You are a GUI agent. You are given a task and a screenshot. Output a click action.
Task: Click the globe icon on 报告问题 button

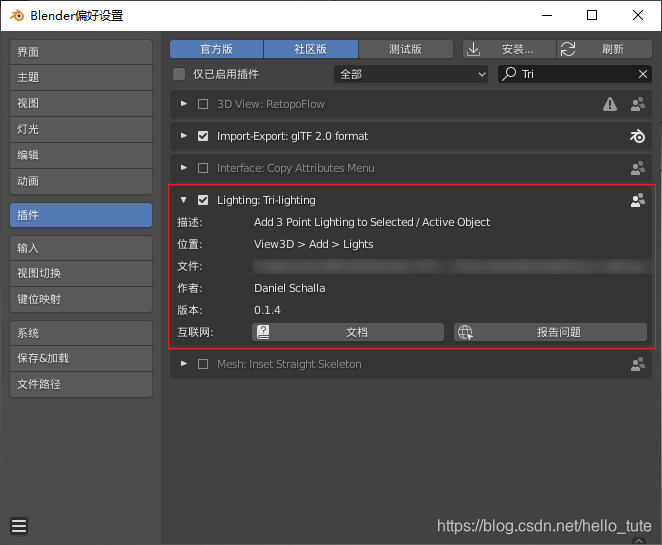[x=465, y=332]
